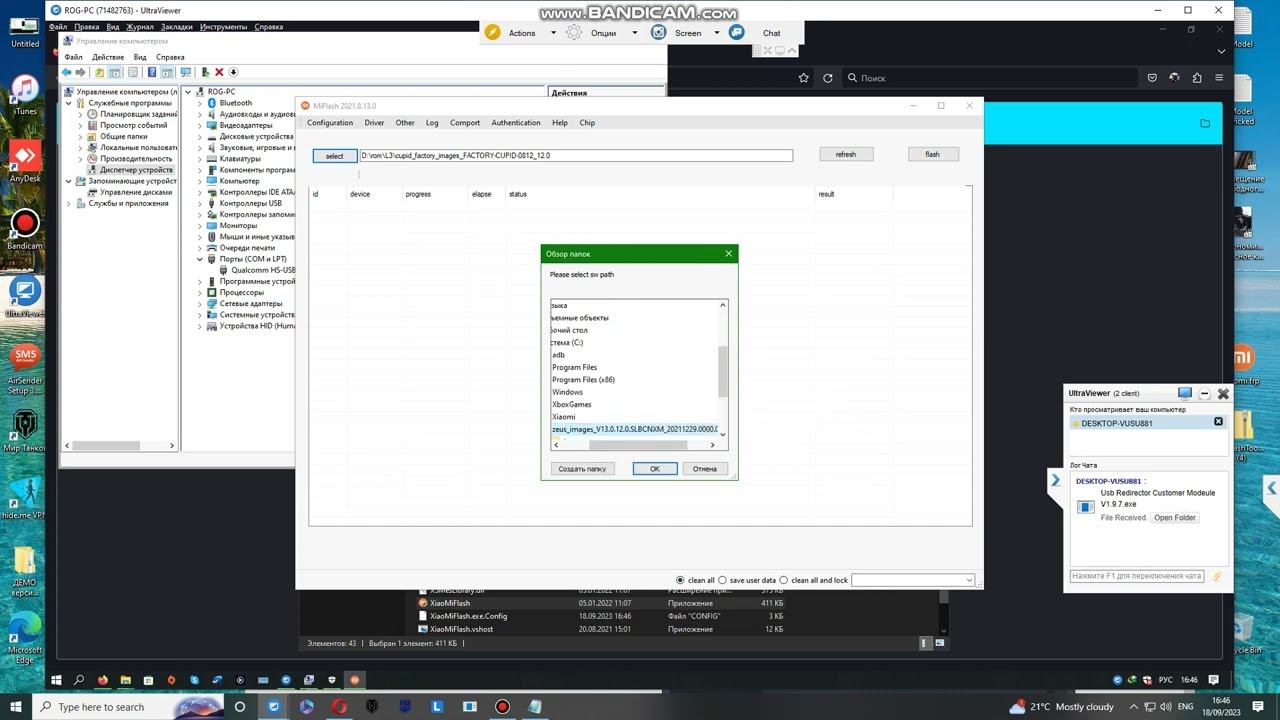The image size is (1280, 720).
Task: Open the AnyDesk desktop shortcut
Action: pyautogui.click(x=25, y=160)
